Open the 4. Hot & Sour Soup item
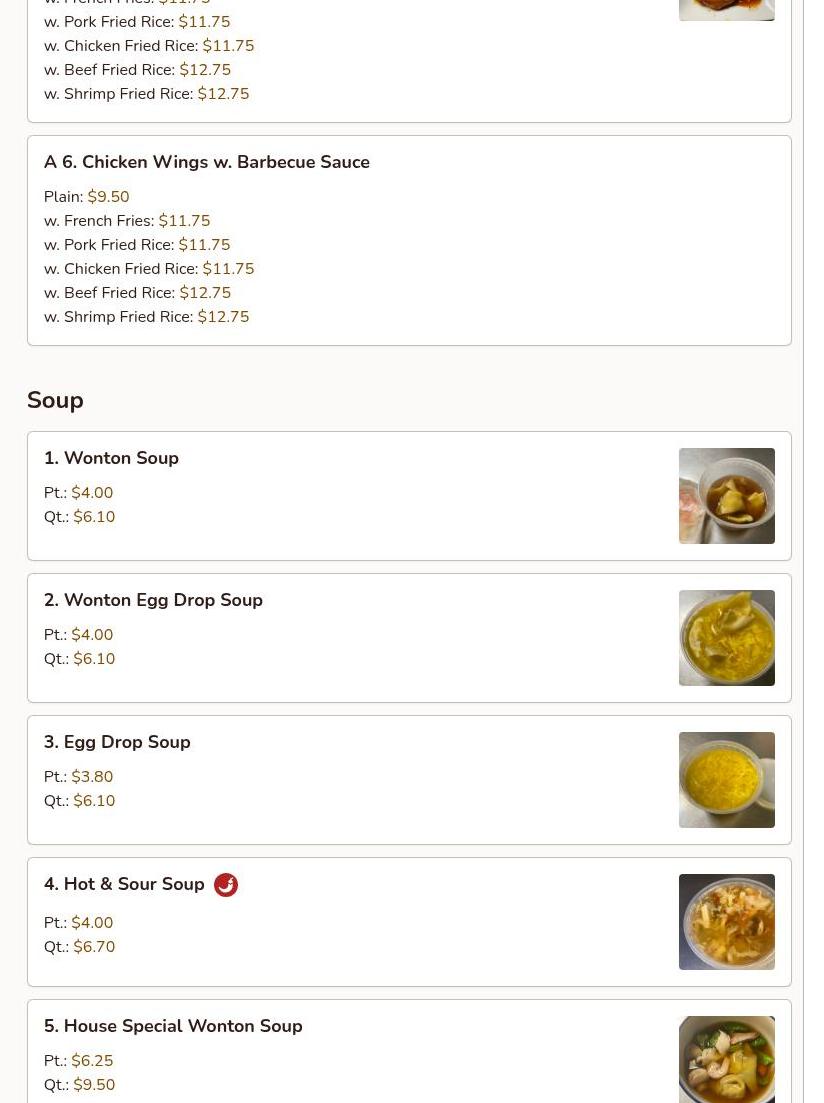This screenshot has width=824, height=1103. (x=124, y=884)
